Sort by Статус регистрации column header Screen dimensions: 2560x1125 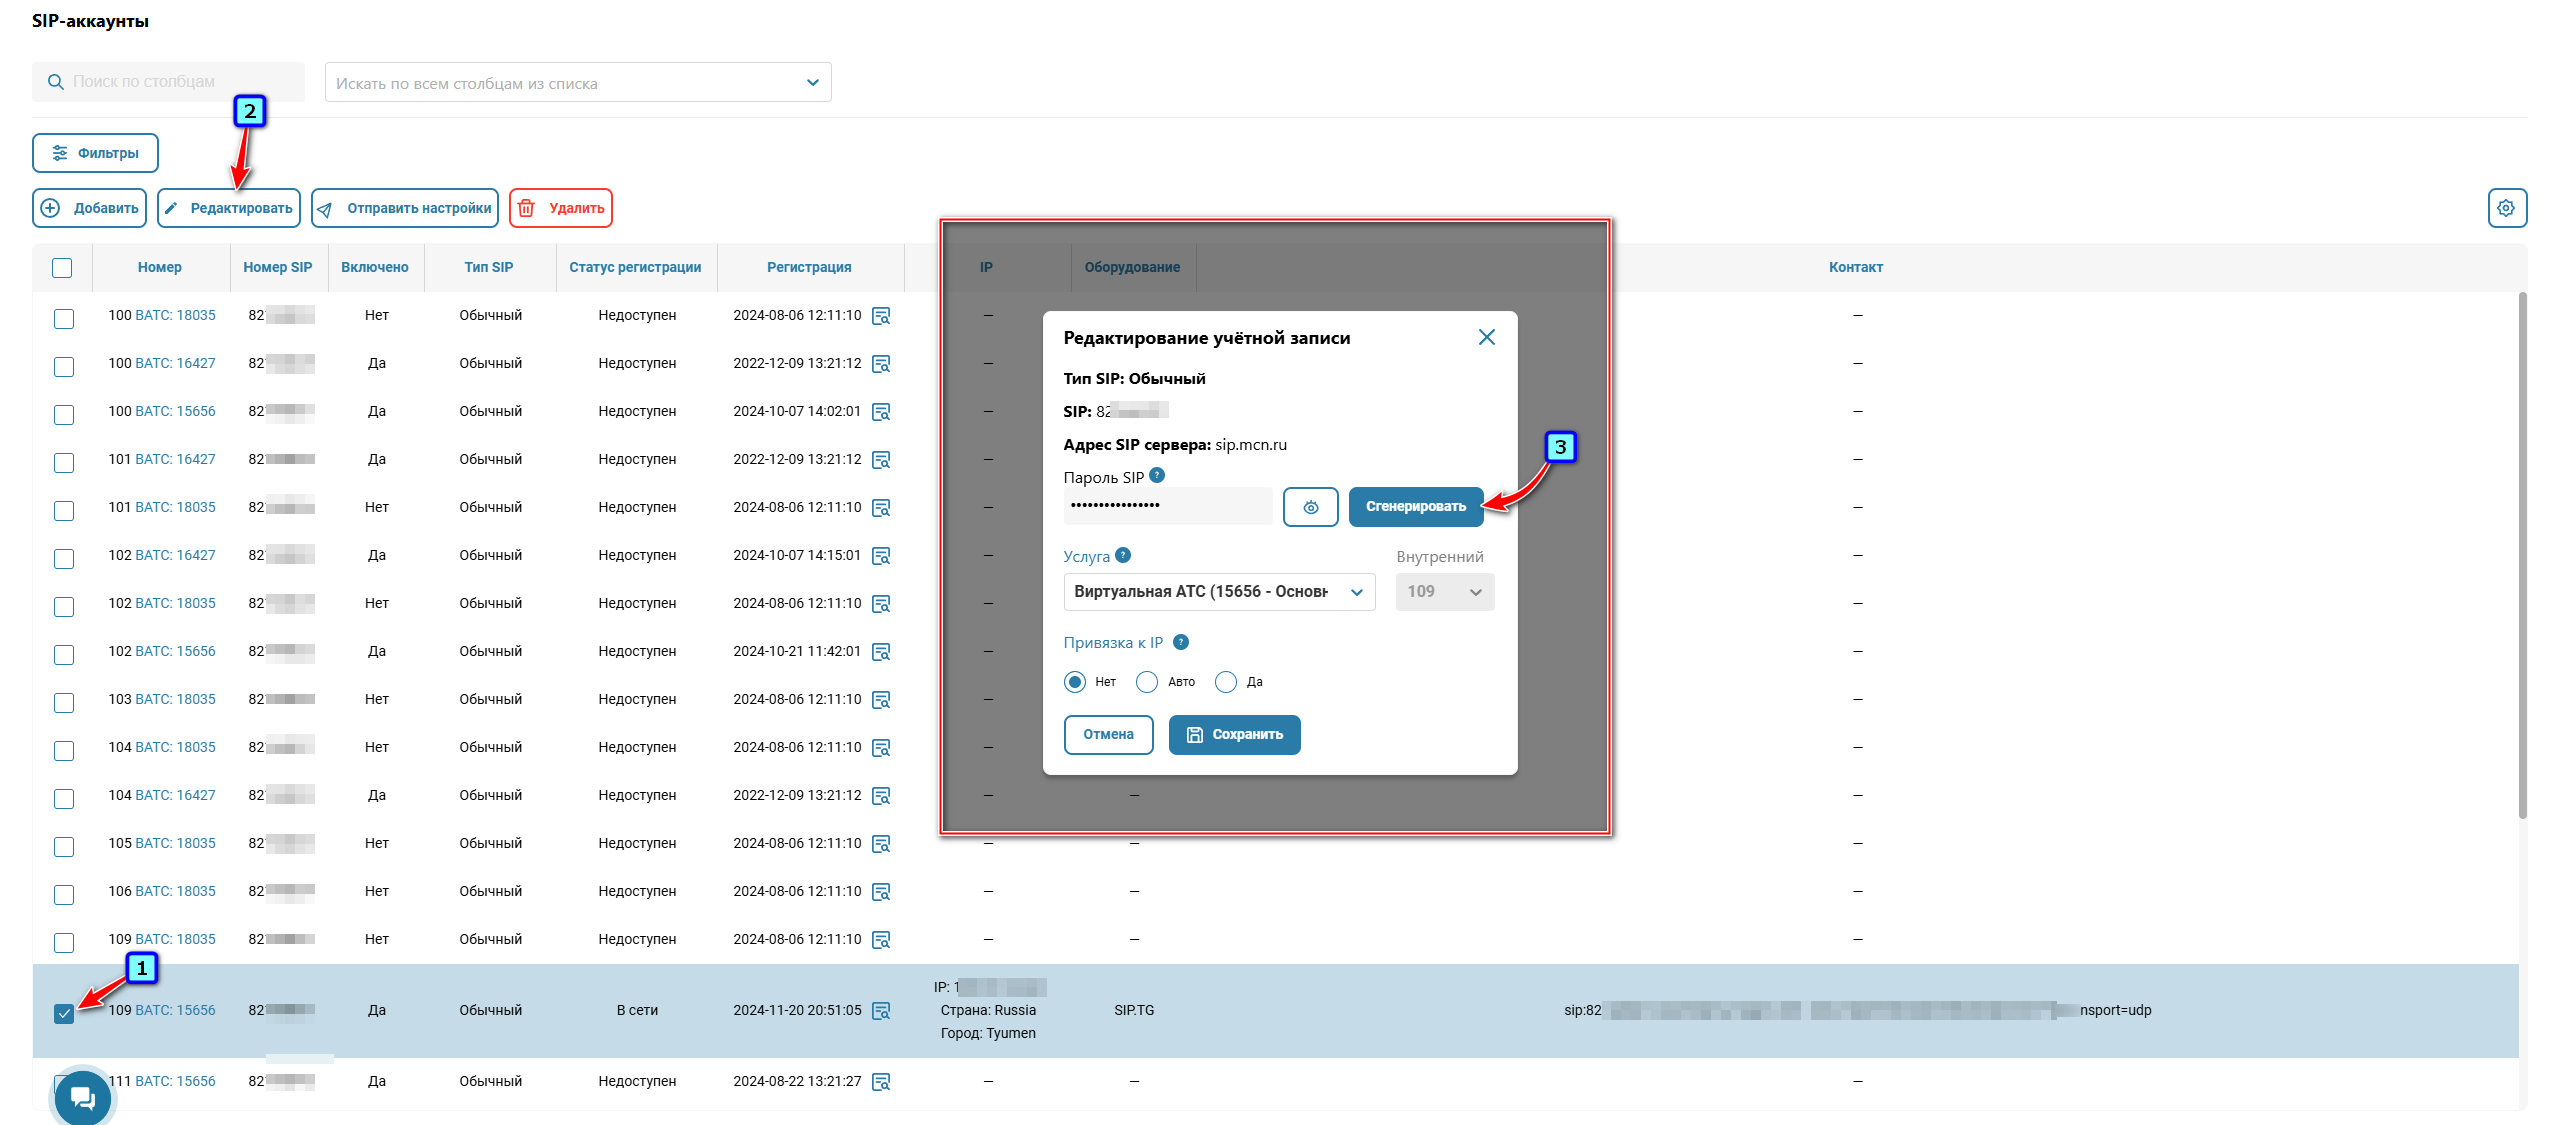point(635,267)
